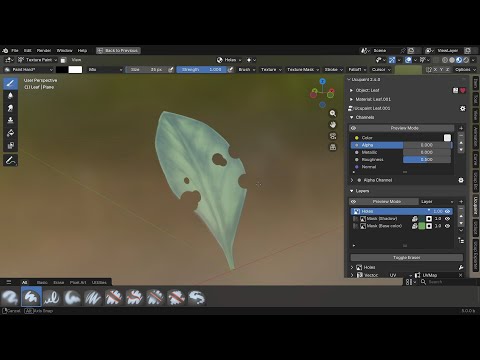Image resolution: width=480 pixels, height=360 pixels.
Task: Toggle Mask (Shadow) layer visibility eye
Action: tap(447, 219)
